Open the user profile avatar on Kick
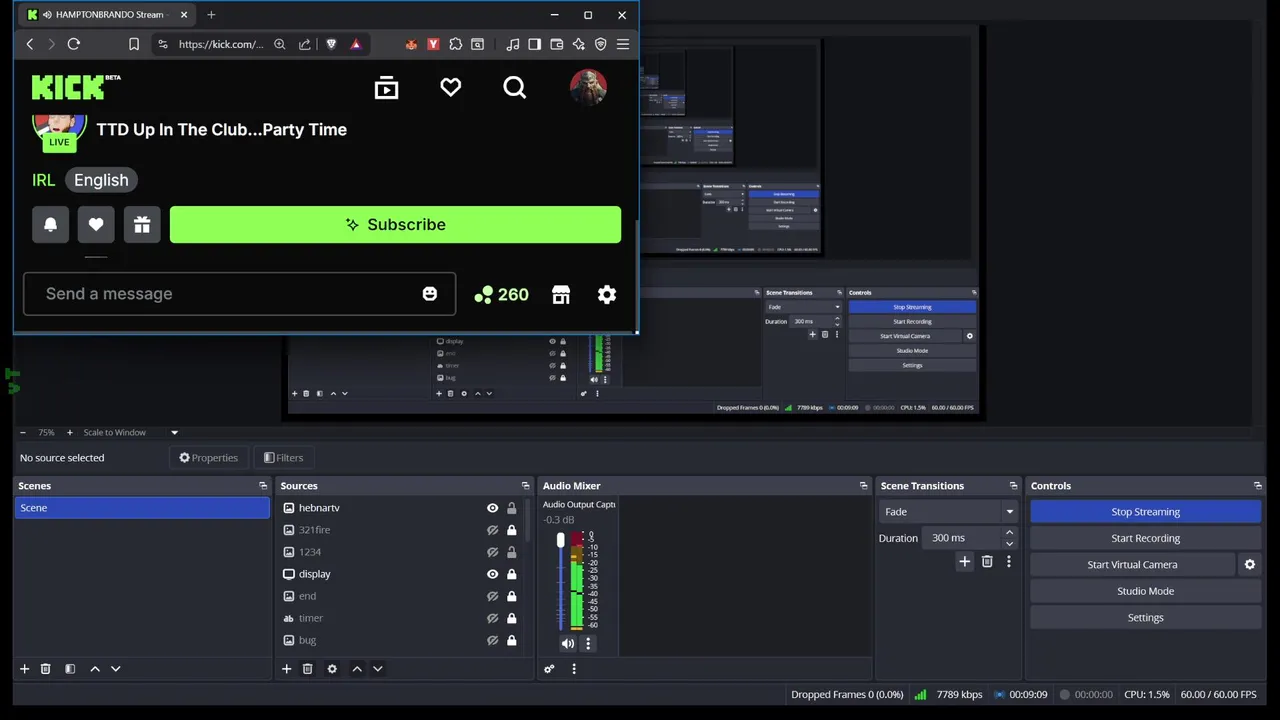 588,87
